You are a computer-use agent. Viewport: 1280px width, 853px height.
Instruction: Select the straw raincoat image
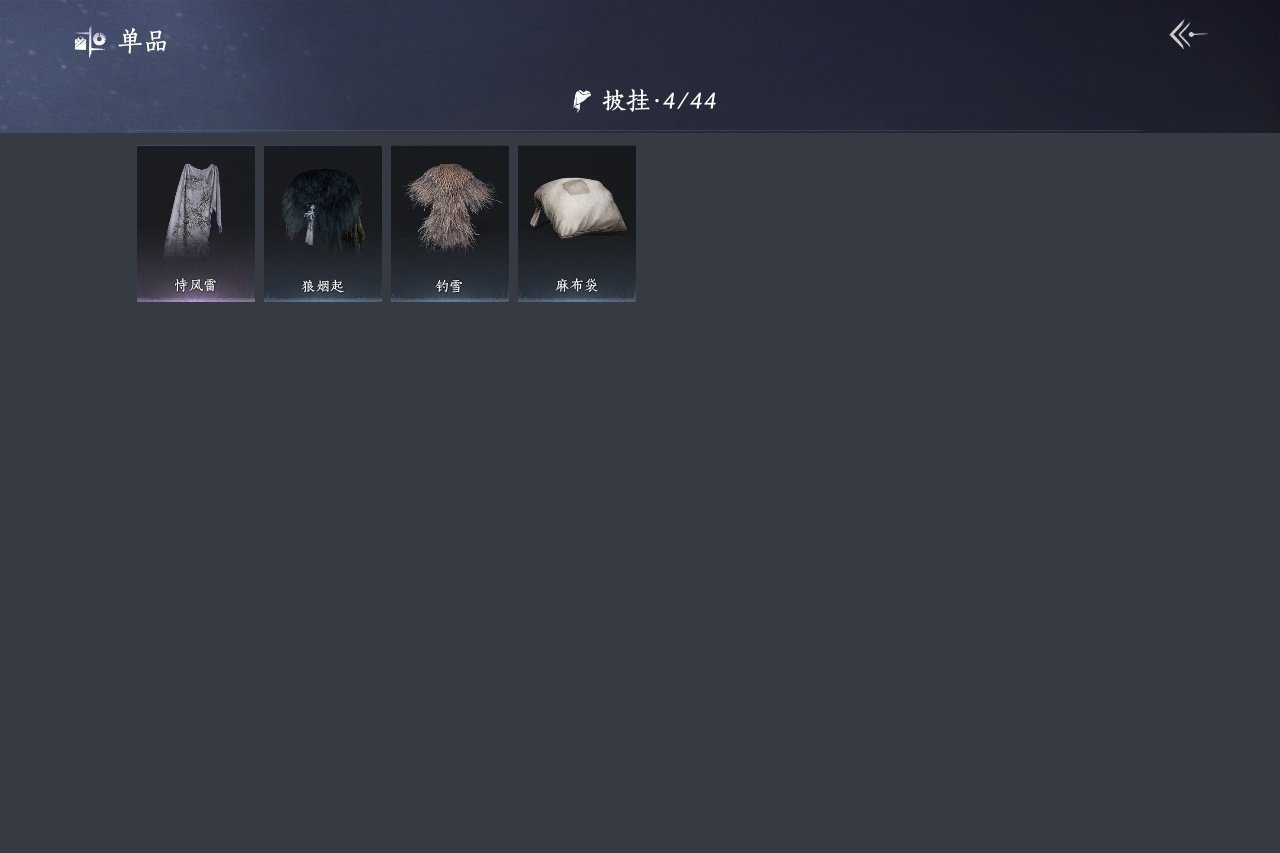pos(449,205)
